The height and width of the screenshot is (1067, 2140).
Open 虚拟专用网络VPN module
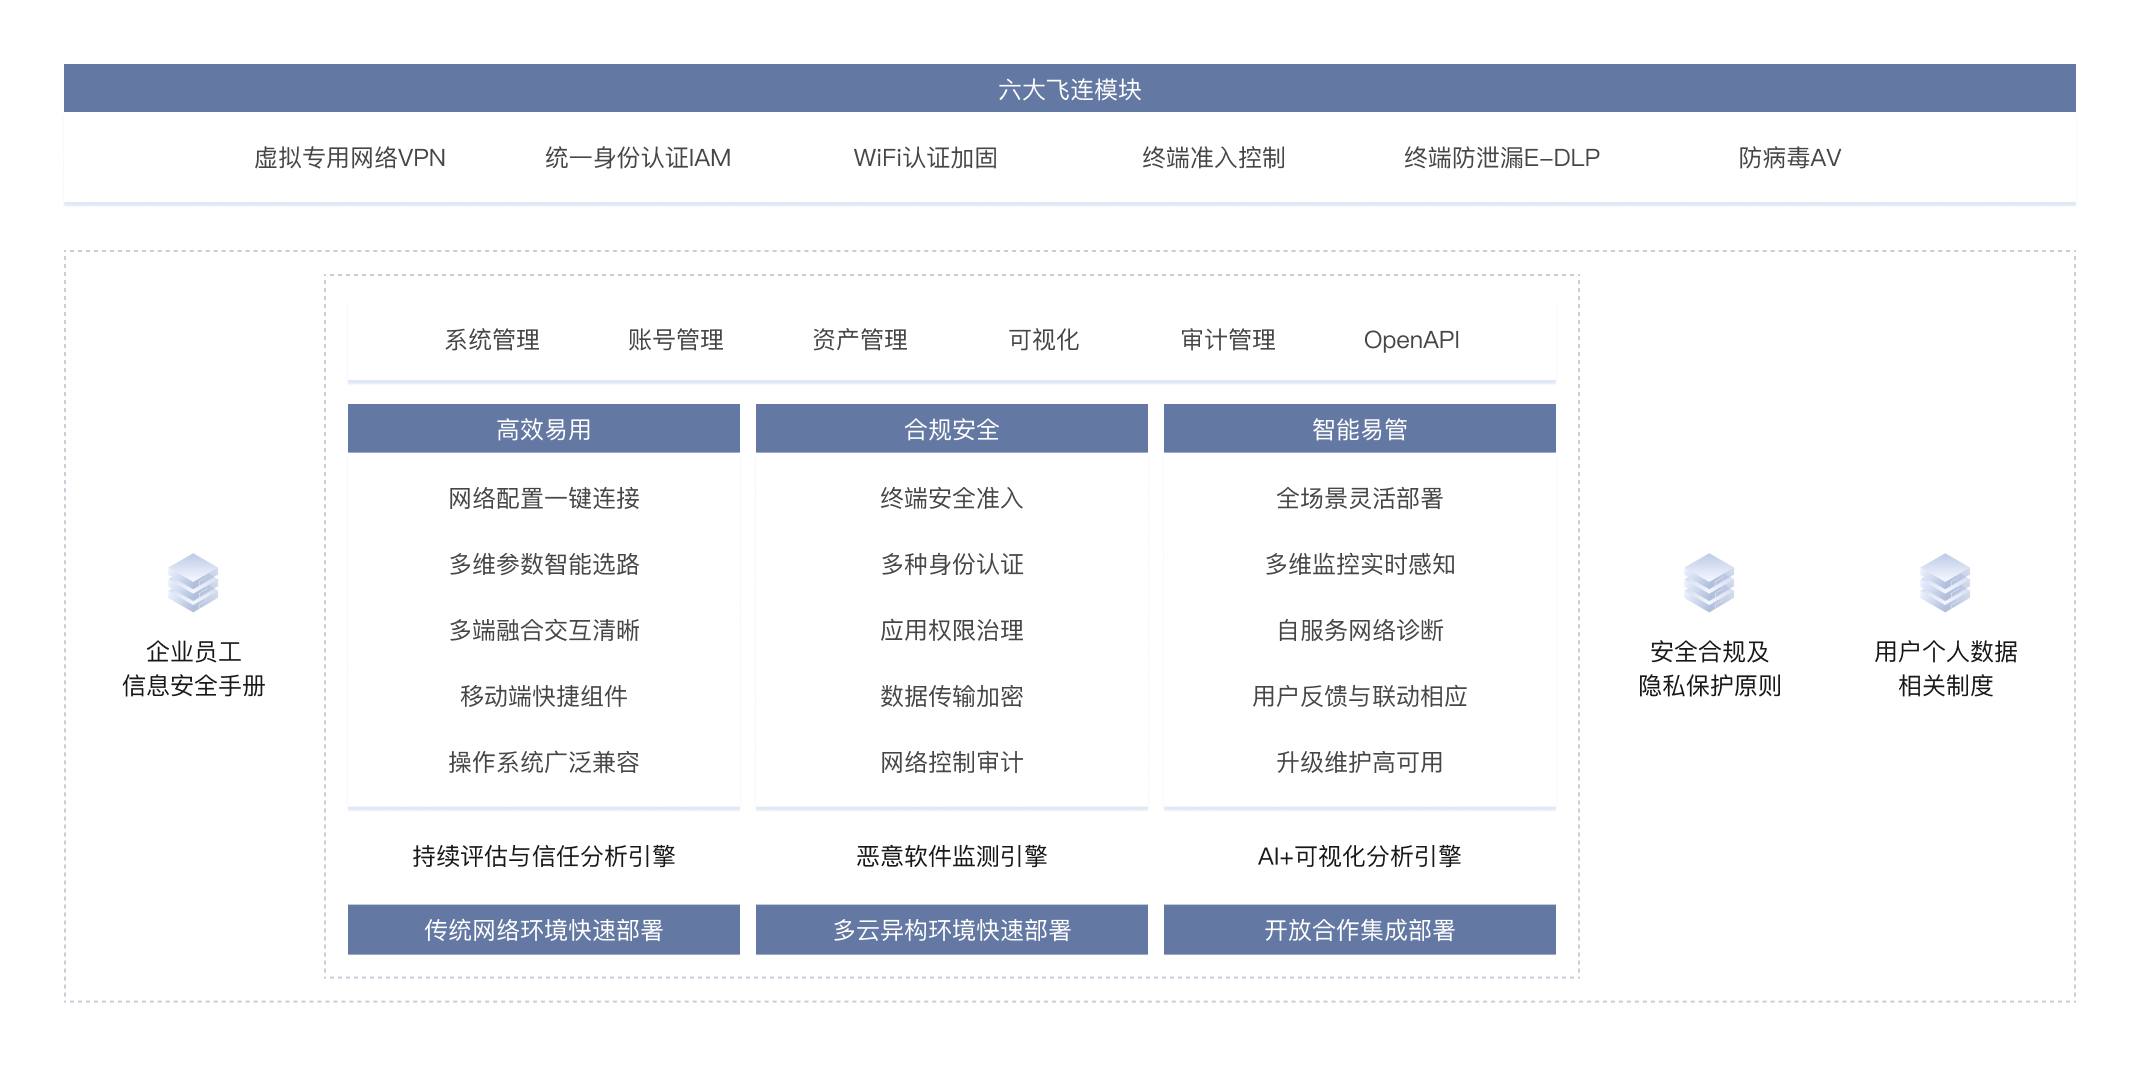pyautogui.click(x=350, y=158)
